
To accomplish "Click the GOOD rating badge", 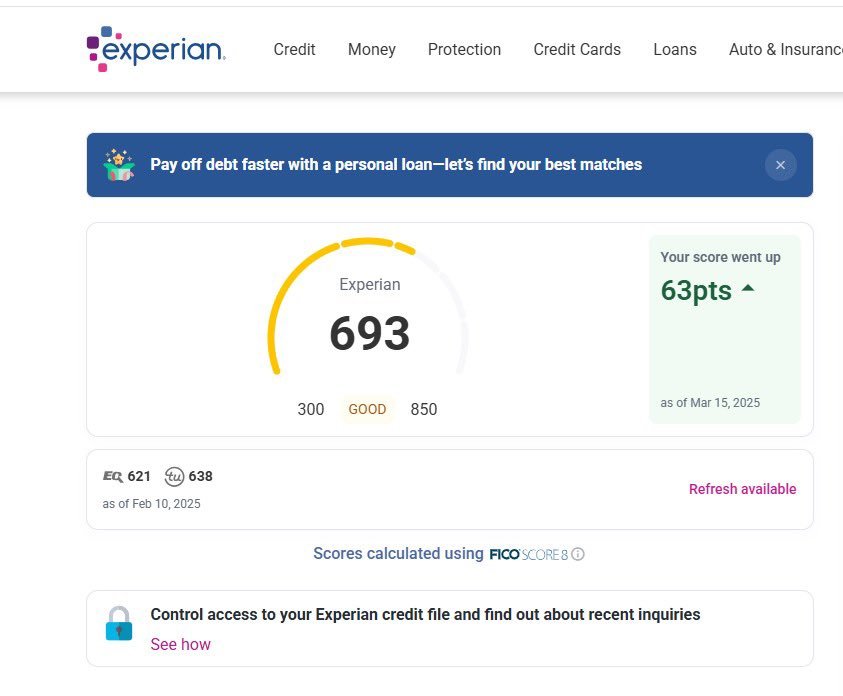I will click(367, 409).
